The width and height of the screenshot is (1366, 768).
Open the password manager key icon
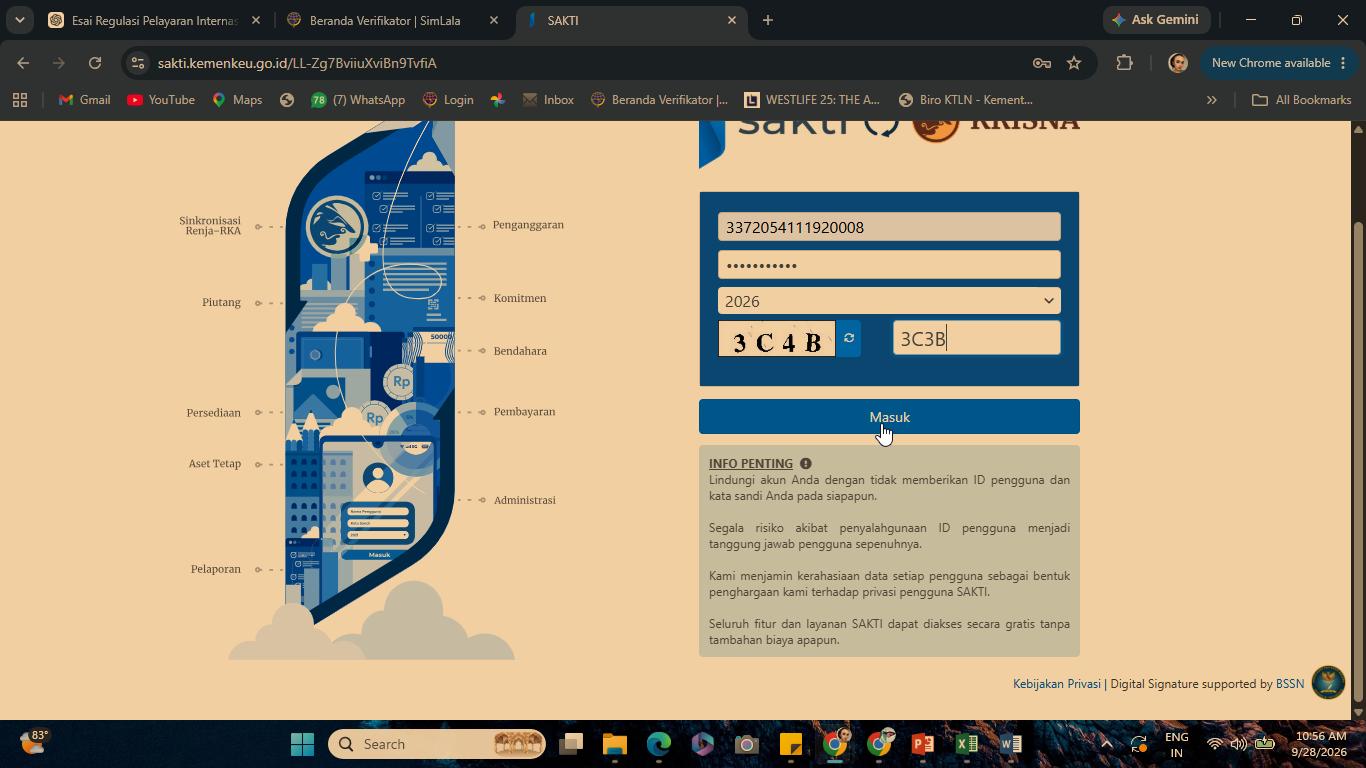click(1041, 63)
